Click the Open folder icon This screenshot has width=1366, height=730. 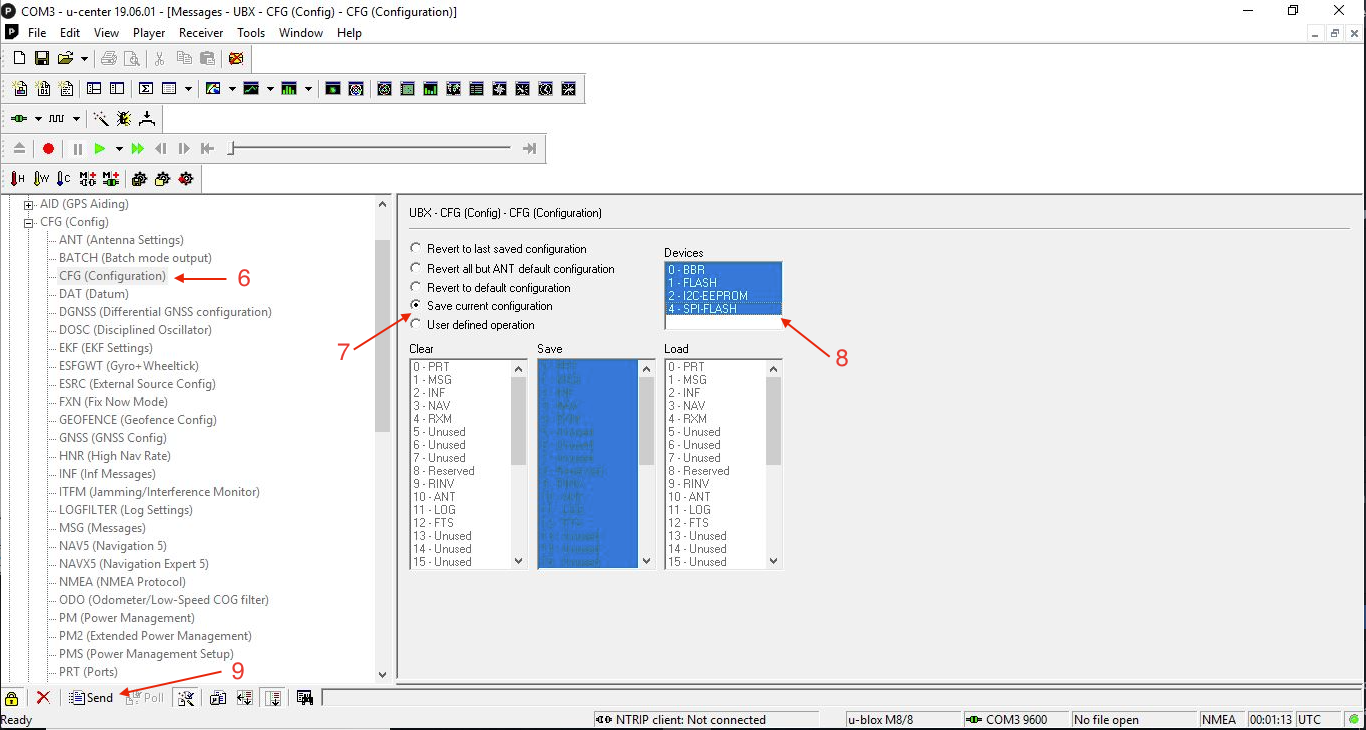[x=65, y=59]
